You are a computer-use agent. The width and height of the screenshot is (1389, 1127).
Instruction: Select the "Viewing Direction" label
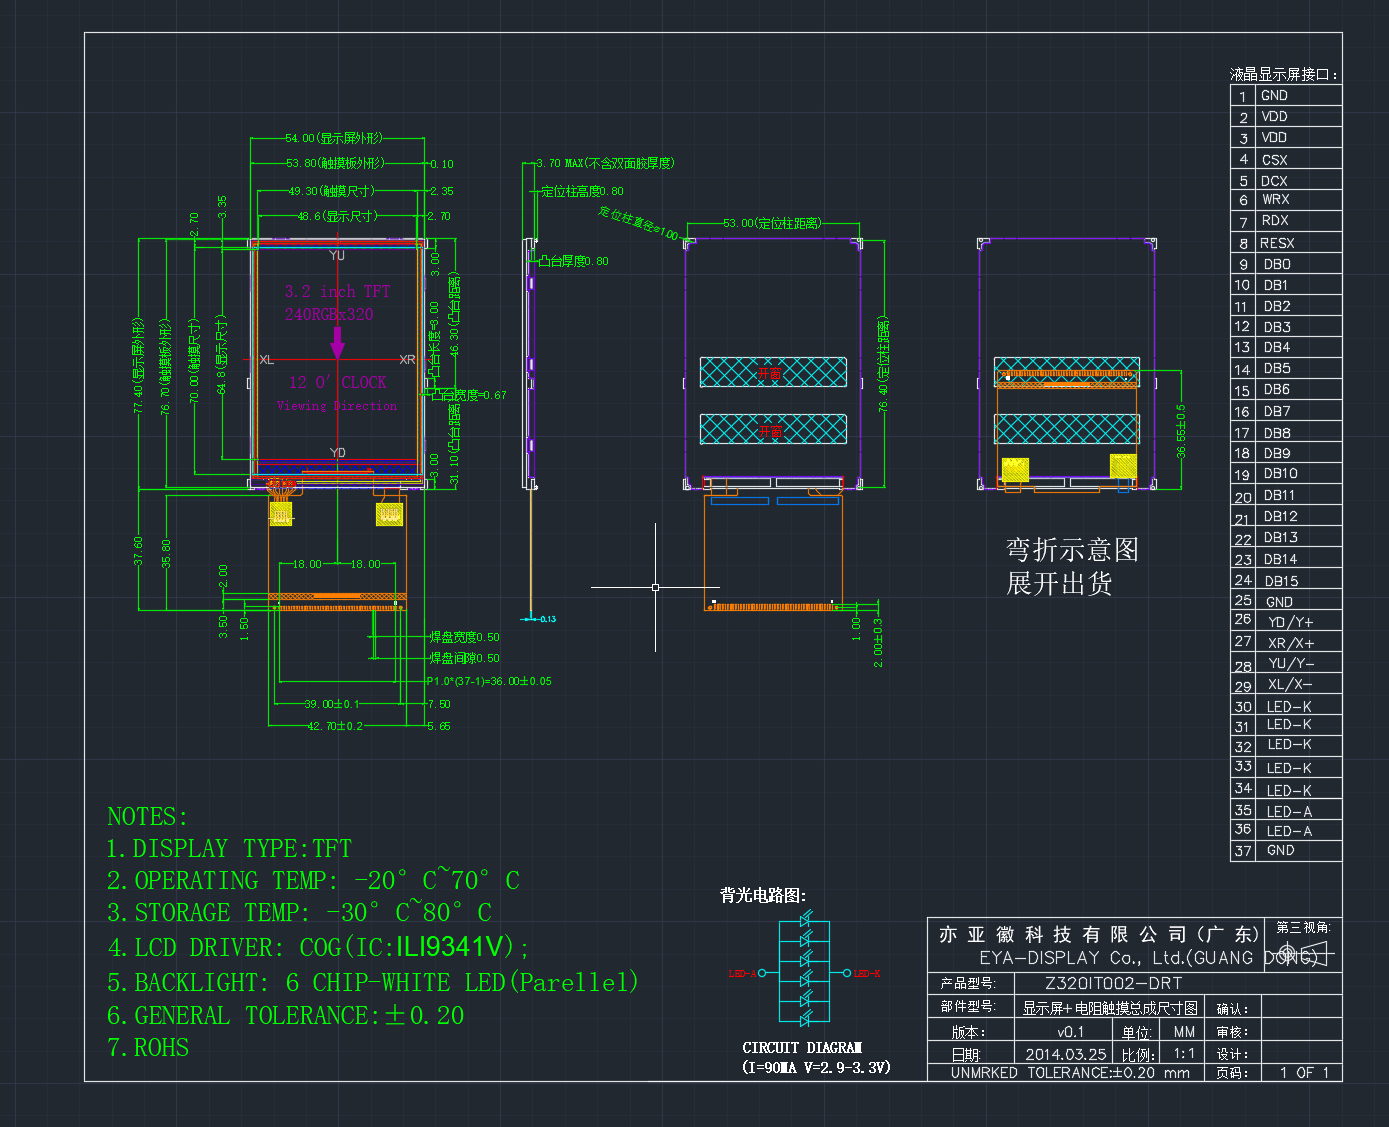(x=337, y=406)
